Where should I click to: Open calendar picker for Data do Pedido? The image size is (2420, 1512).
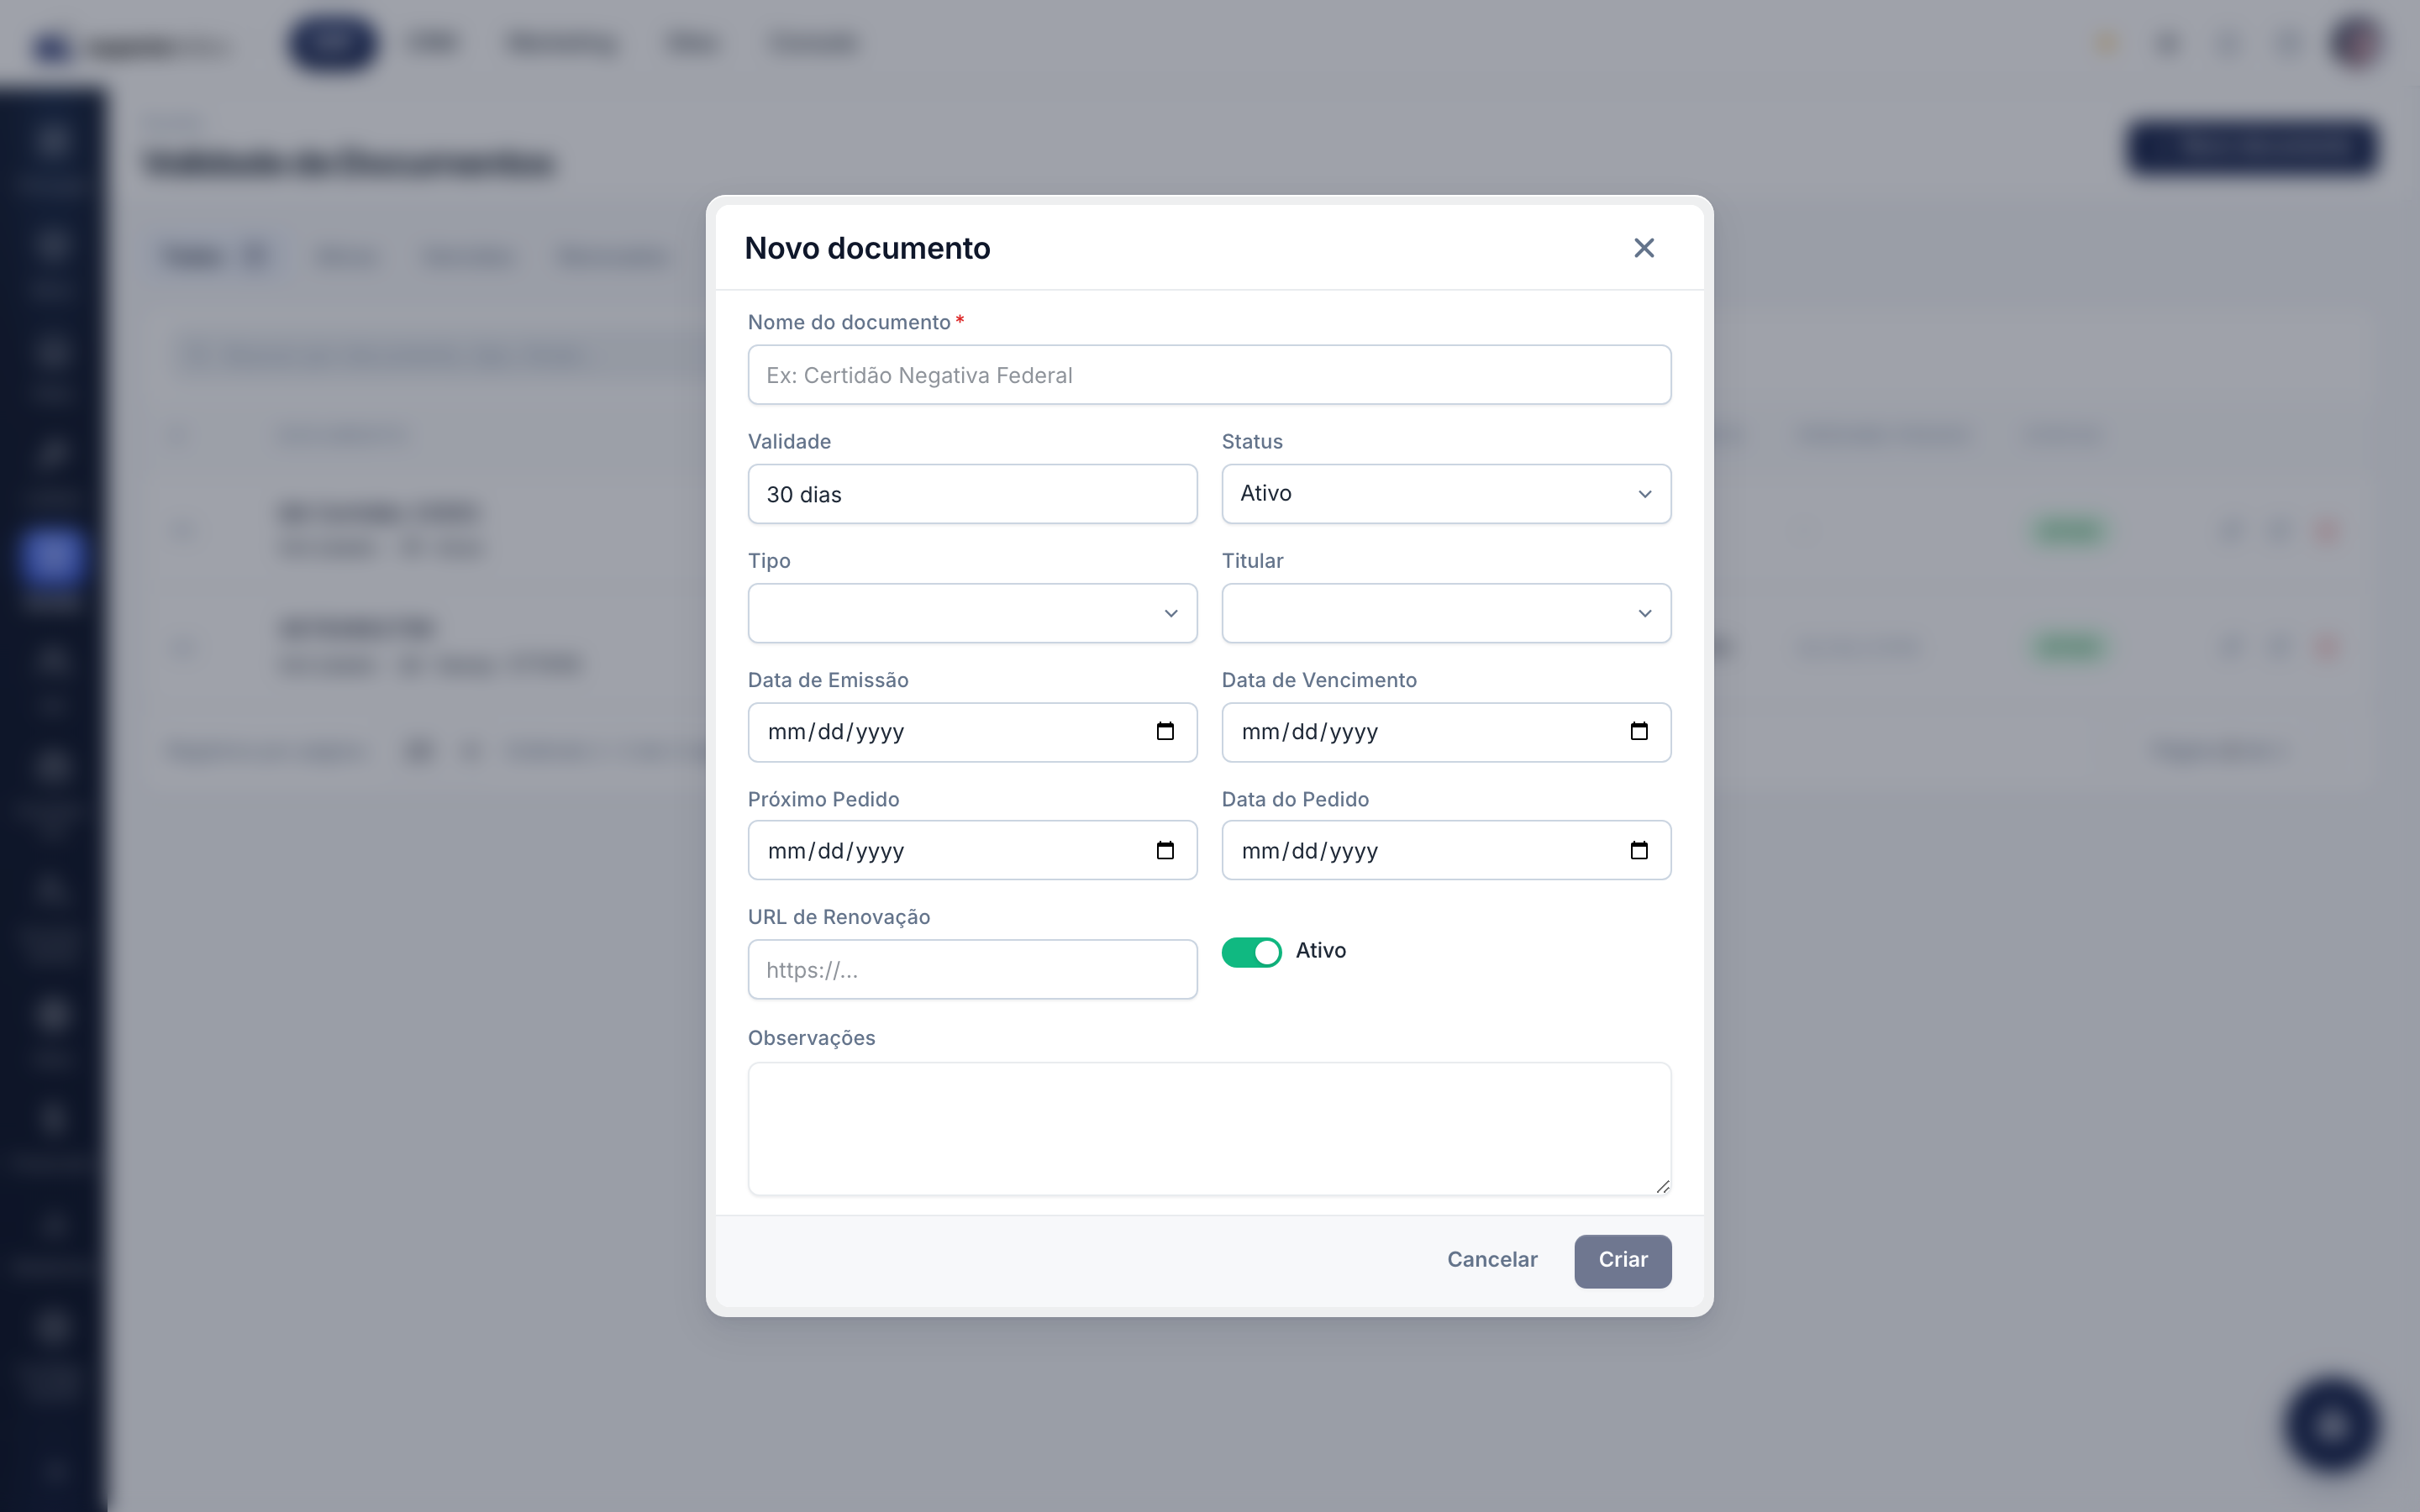pyautogui.click(x=1639, y=850)
